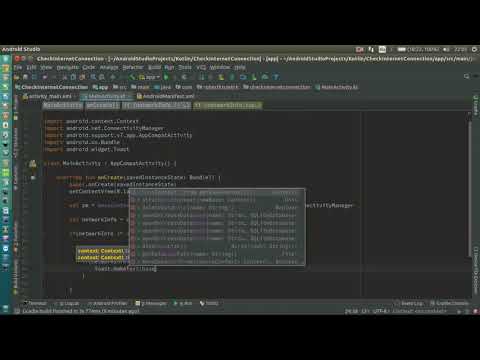Switch to the MainActivity.kt editor tab
This screenshot has height=360, width=480.
pyautogui.click(x=106, y=96)
